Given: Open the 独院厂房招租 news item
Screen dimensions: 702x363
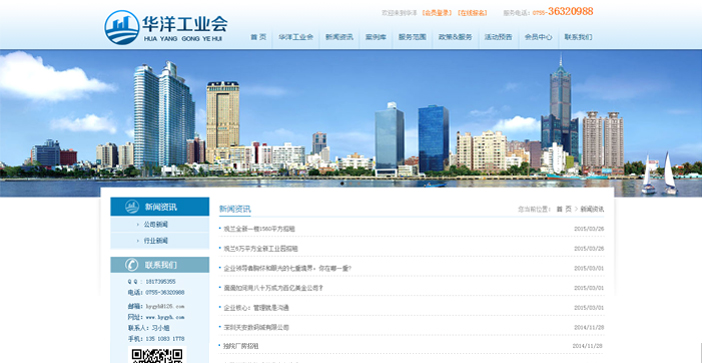Looking at the screenshot, I should (x=241, y=346).
